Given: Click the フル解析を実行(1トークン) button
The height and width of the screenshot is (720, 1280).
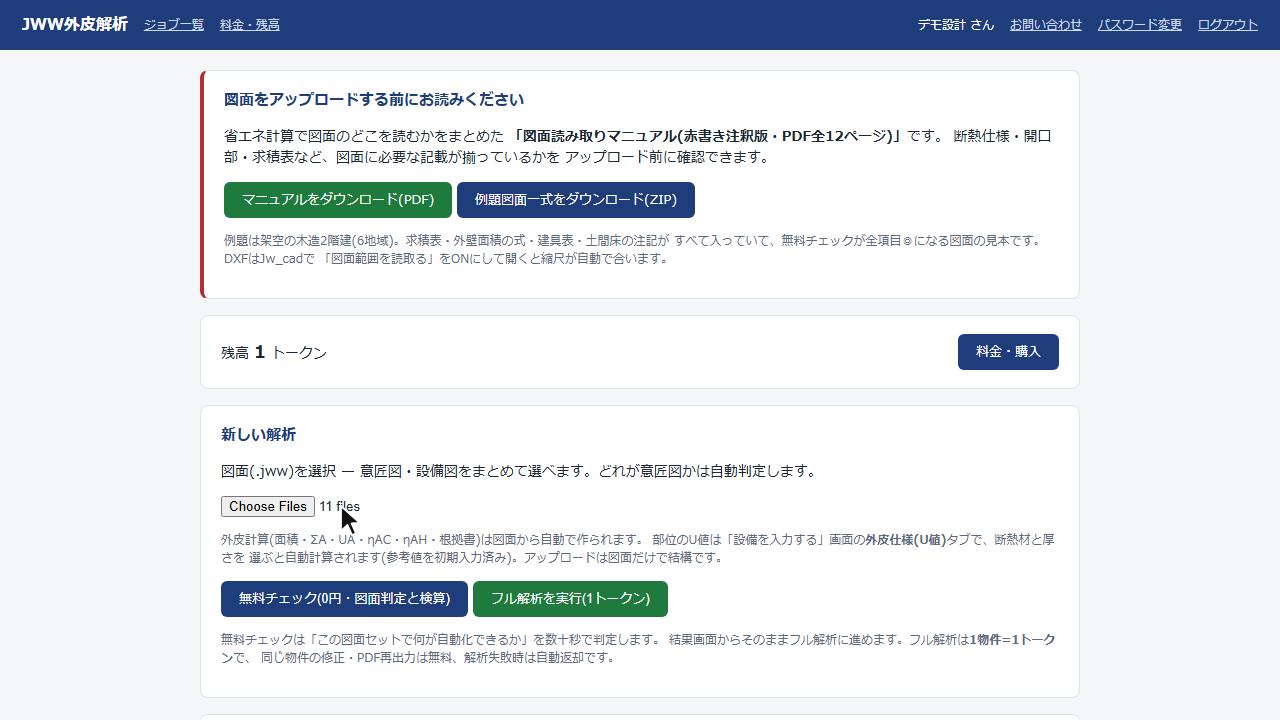Looking at the screenshot, I should (570, 599).
